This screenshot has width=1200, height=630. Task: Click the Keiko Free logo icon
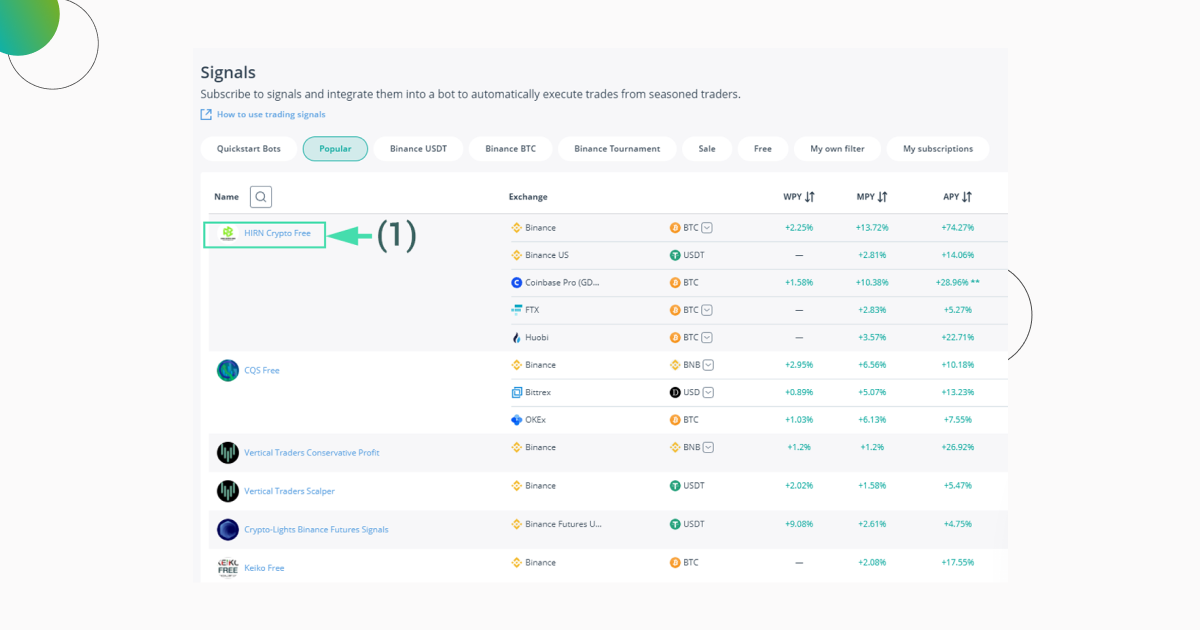(x=228, y=567)
